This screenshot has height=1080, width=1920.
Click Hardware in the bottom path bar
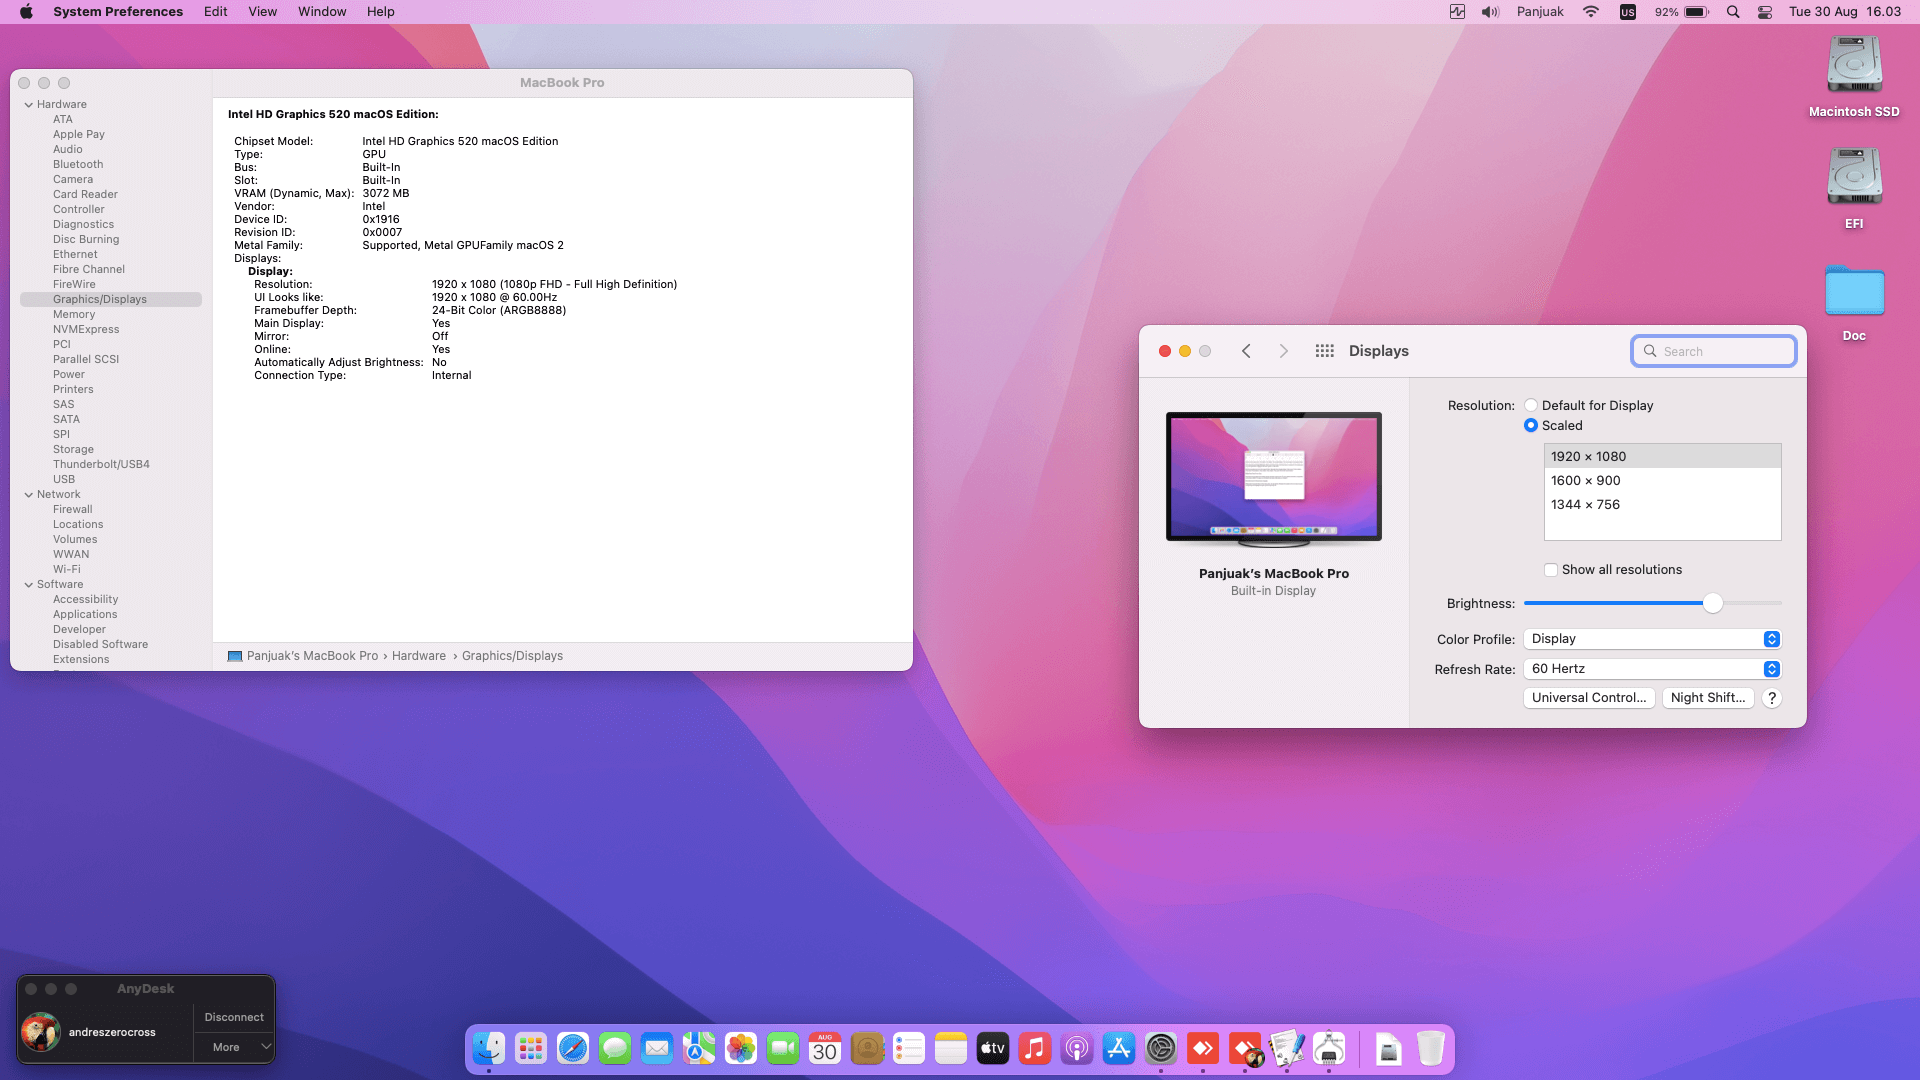coord(419,656)
